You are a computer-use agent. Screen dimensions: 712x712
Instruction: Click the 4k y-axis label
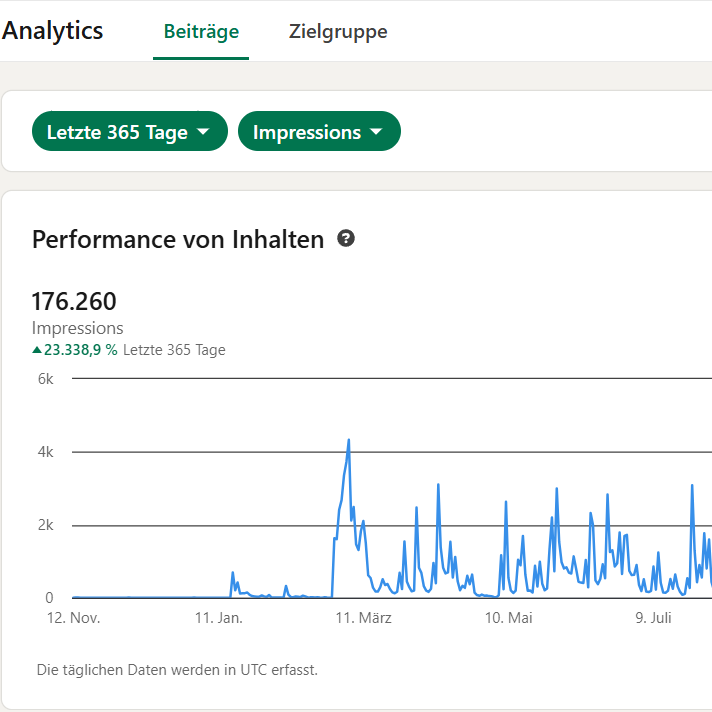[x=45, y=452]
